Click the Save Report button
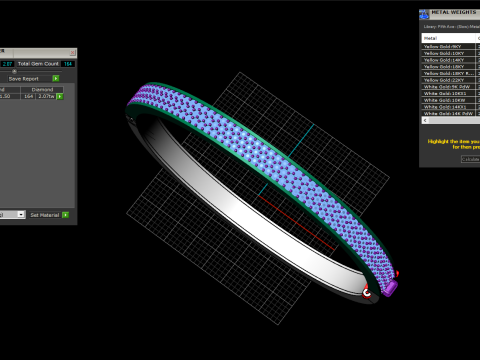The height and width of the screenshot is (360, 480). click(x=30, y=79)
